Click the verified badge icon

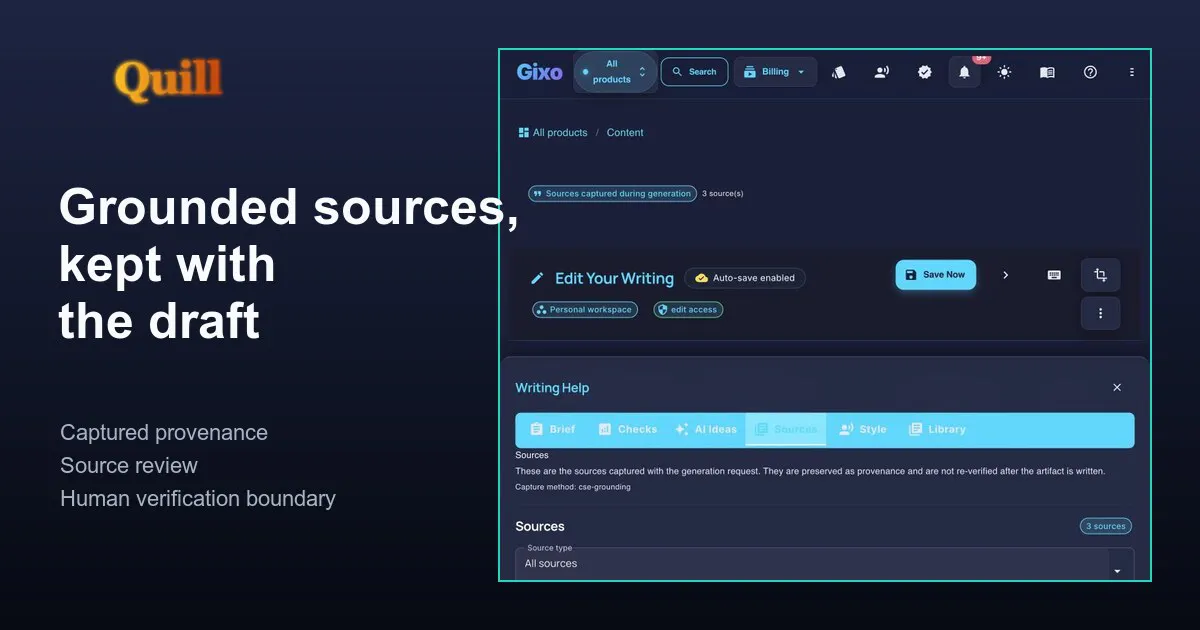pyautogui.click(x=925, y=72)
